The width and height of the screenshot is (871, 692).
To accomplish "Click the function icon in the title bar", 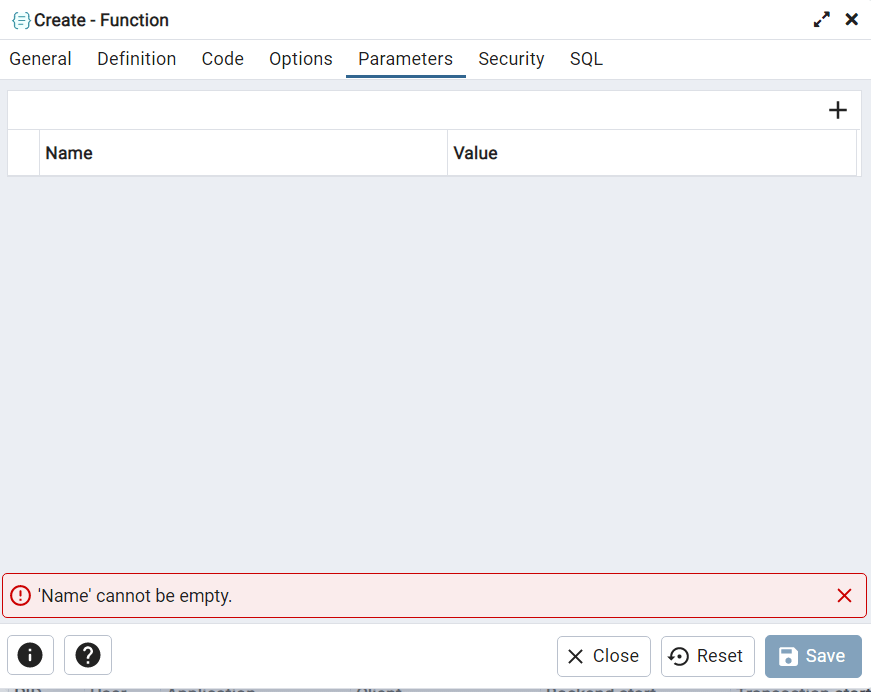I will pos(21,20).
